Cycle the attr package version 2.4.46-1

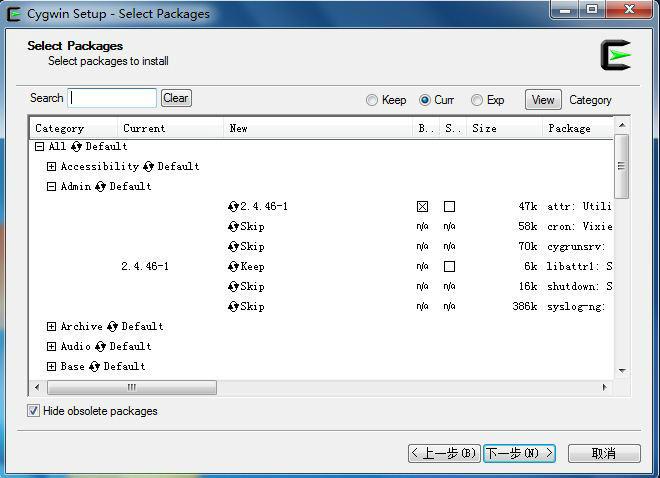tap(234, 207)
